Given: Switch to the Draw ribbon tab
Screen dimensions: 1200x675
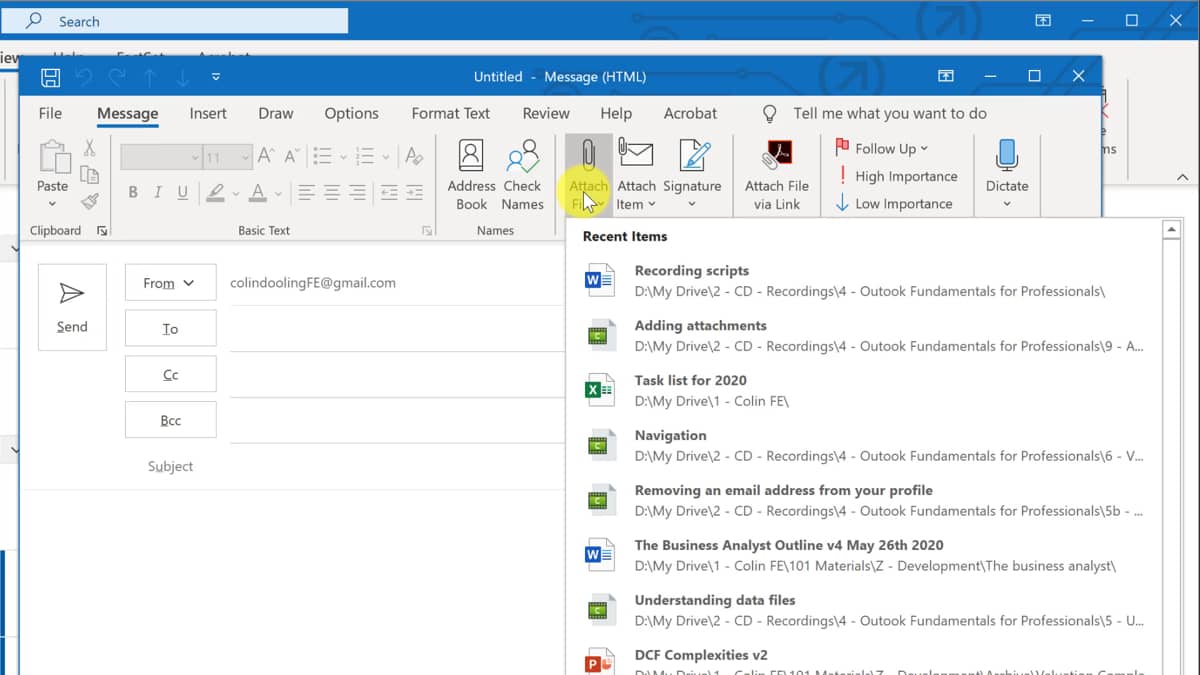Looking at the screenshot, I should 276,114.
